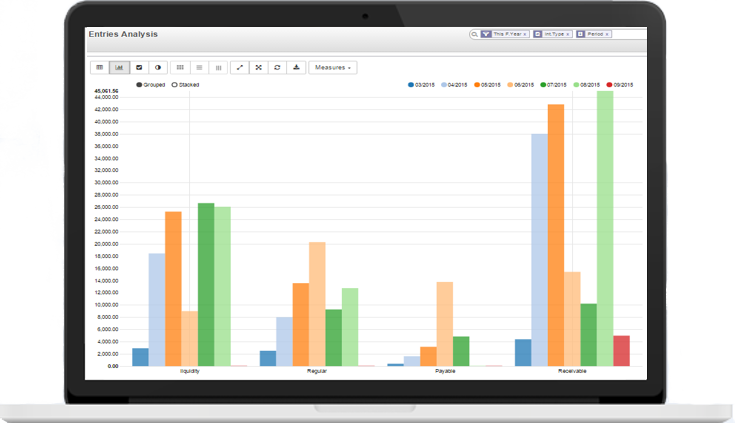
Task: Click the orange 05/2015 legend color dot
Action: click(477, 85)
